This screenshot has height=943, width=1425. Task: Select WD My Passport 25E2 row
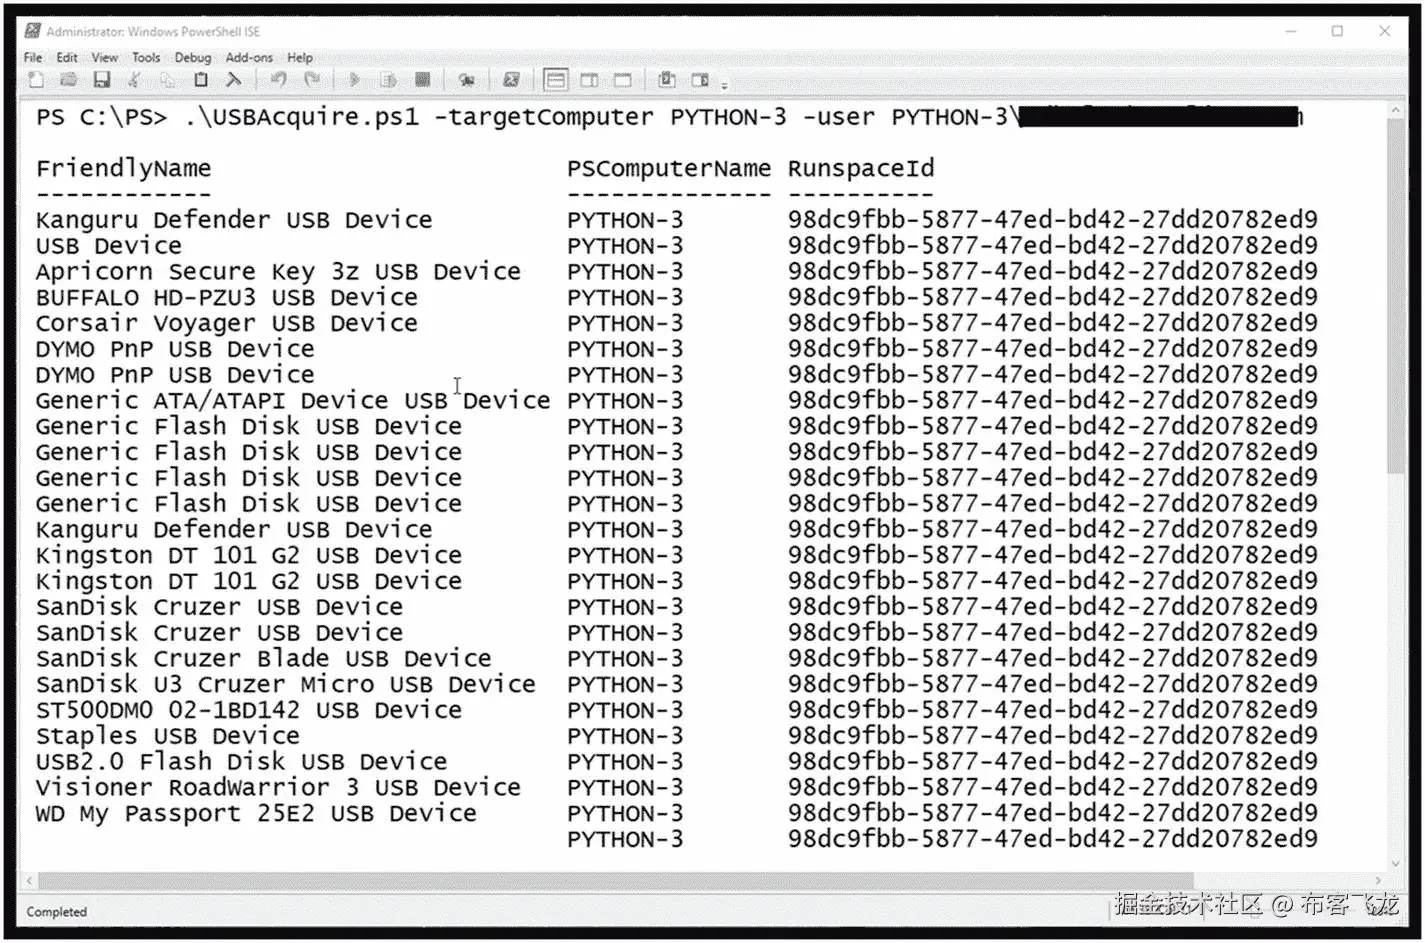[x=677, y=814]
